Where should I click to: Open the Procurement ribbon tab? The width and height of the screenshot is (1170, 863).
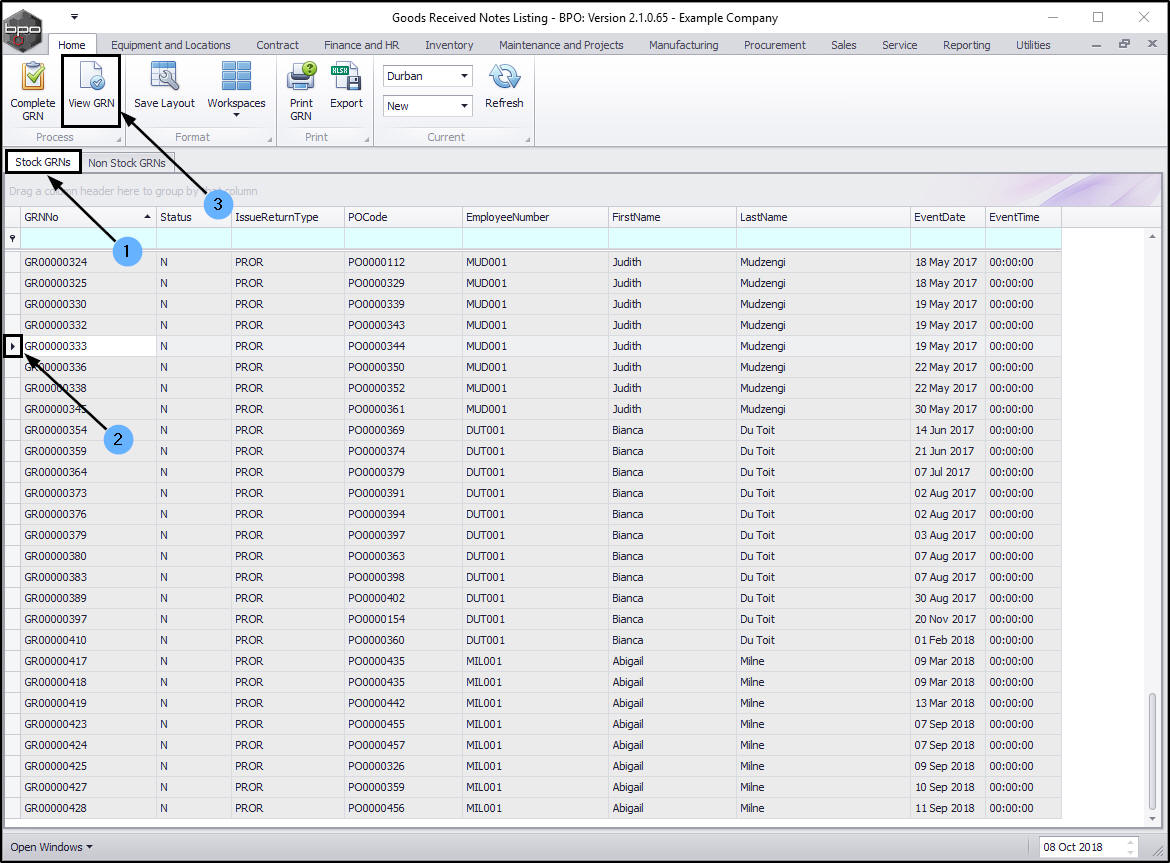(x=774, y=45)
